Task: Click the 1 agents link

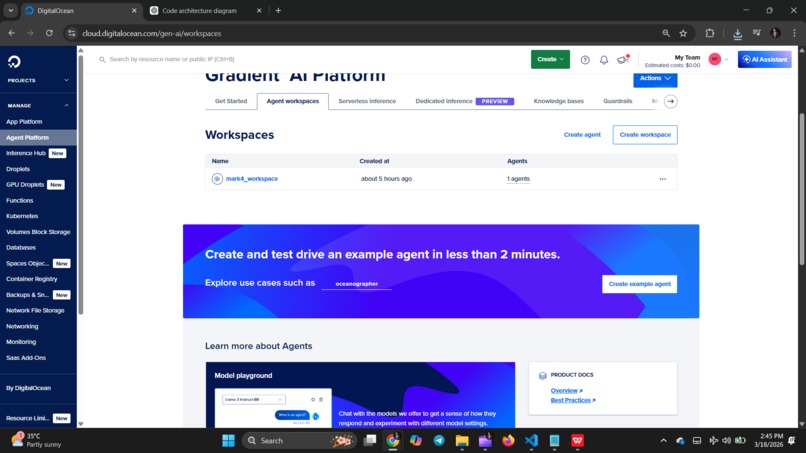Action: pos(518,179)
